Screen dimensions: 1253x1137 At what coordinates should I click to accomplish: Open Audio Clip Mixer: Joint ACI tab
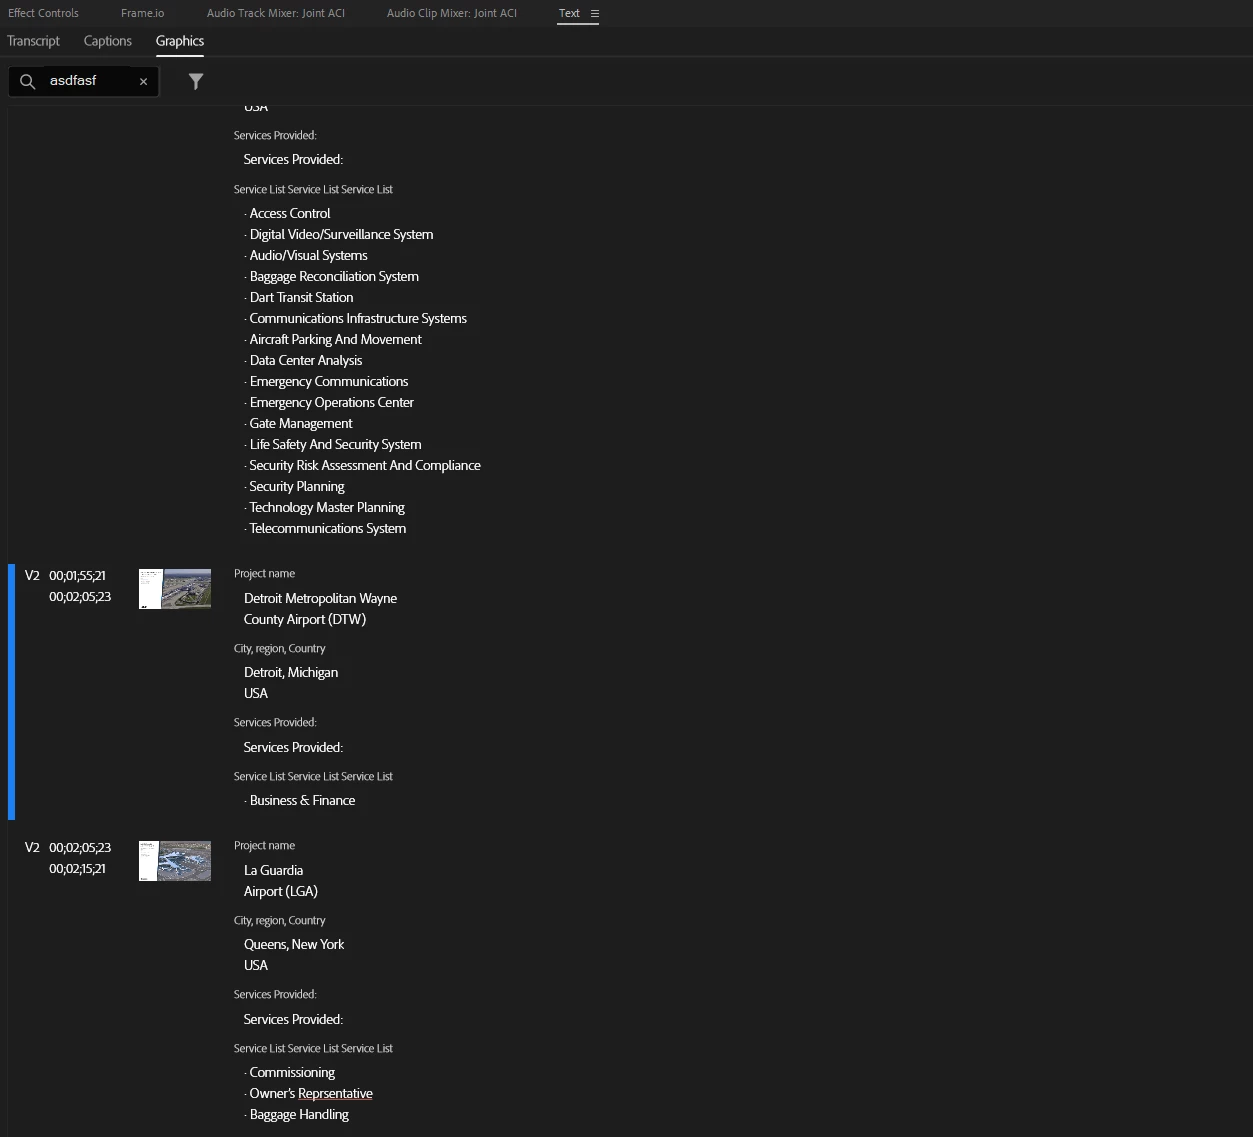point(452,13)
